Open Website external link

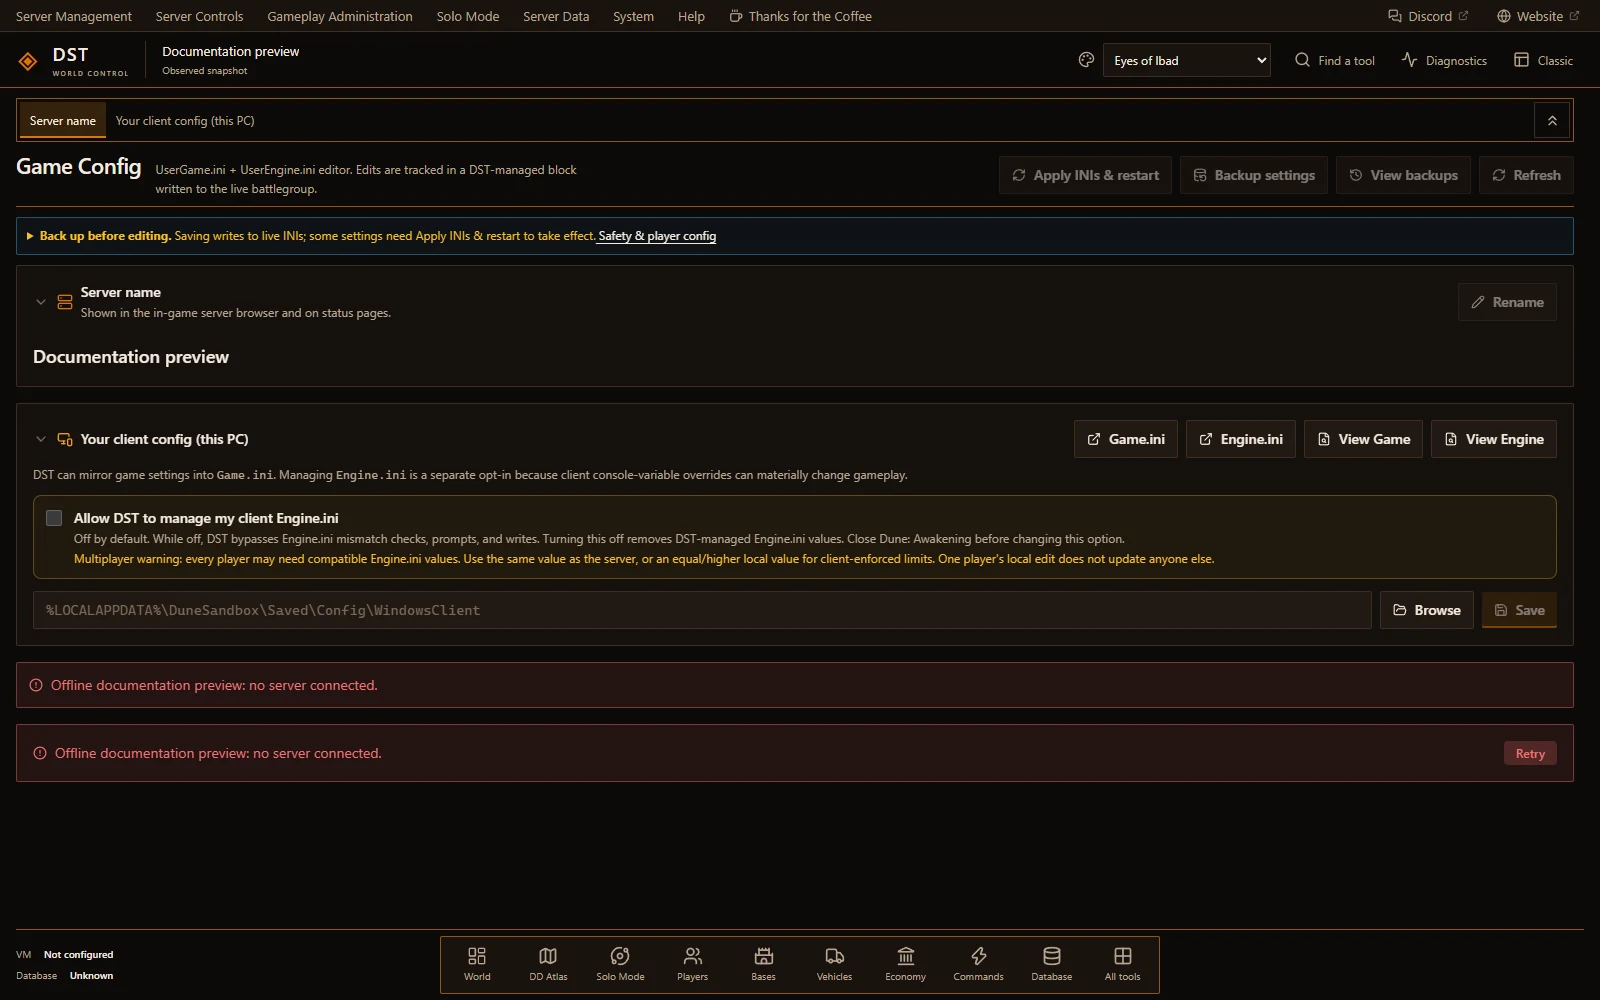click(1538, 16)
